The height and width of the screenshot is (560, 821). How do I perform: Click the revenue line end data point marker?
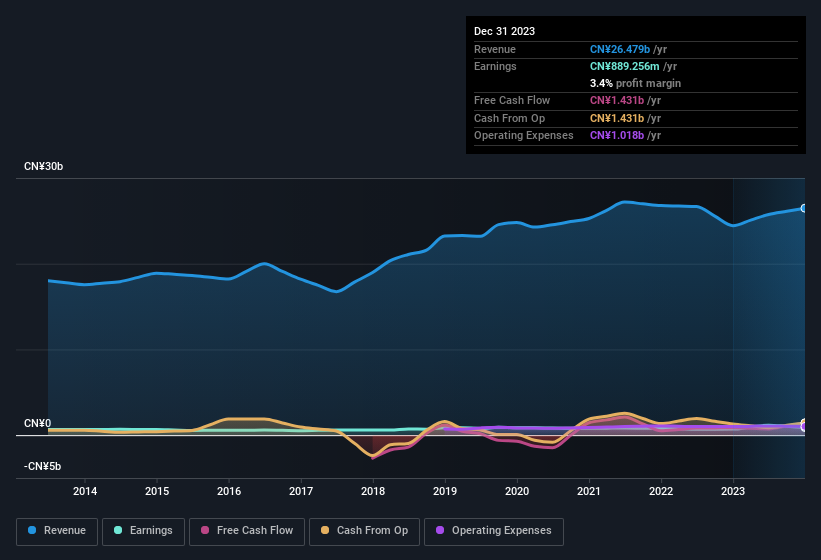(x=804, y=208)
